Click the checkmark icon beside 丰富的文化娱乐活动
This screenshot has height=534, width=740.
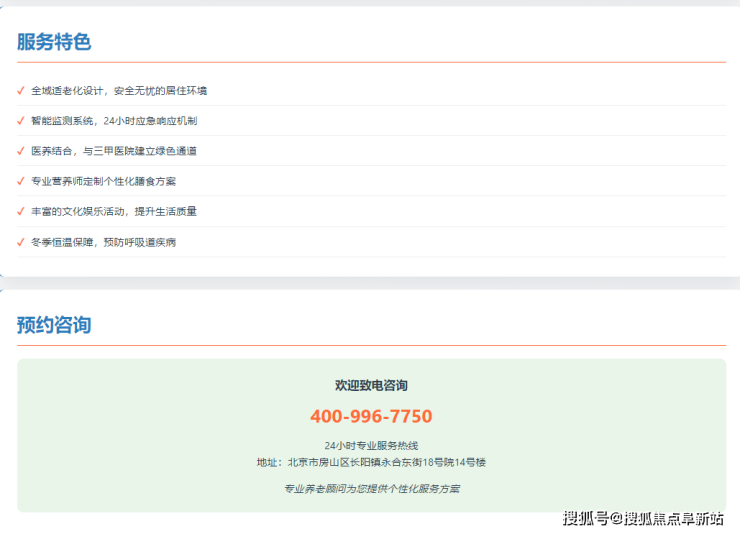coord(21,211)
